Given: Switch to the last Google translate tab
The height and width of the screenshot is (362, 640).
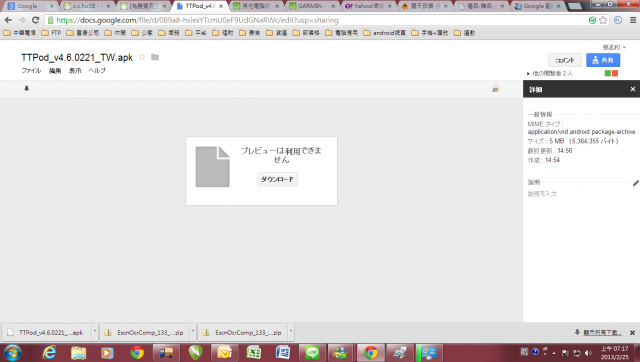Looking at the screenshot, I should click(538, 6).
